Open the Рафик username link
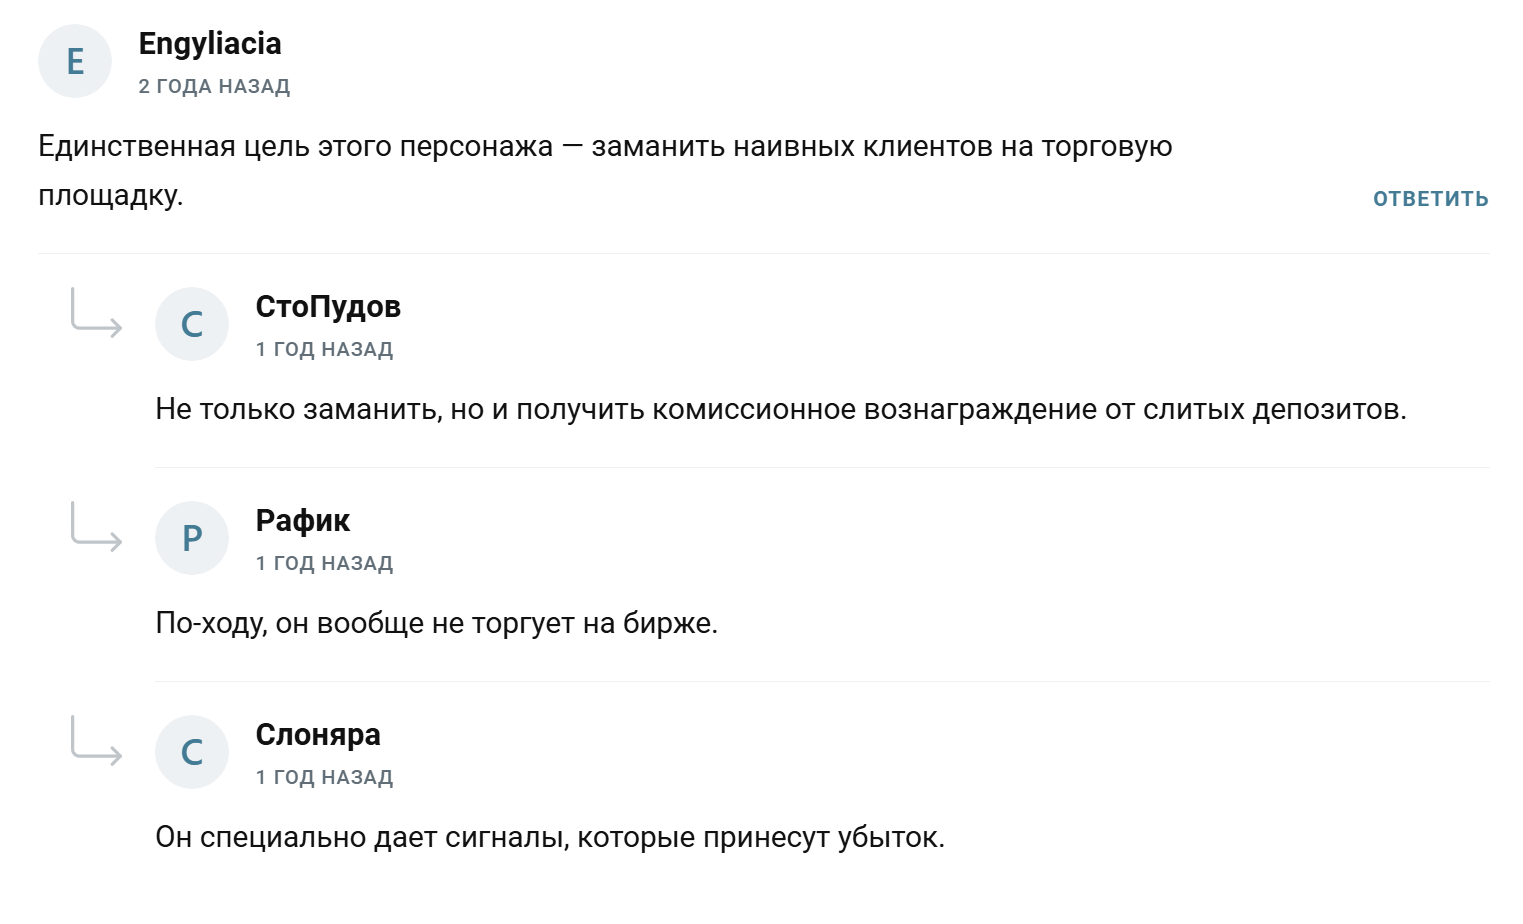The image size is (1523, 924). (x=303, y=521)
